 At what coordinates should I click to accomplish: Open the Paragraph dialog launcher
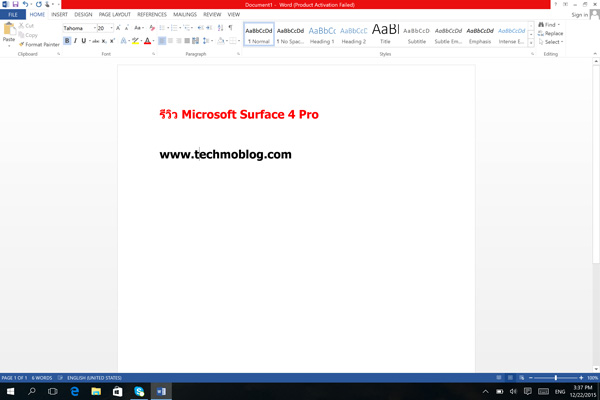[238, 54]
